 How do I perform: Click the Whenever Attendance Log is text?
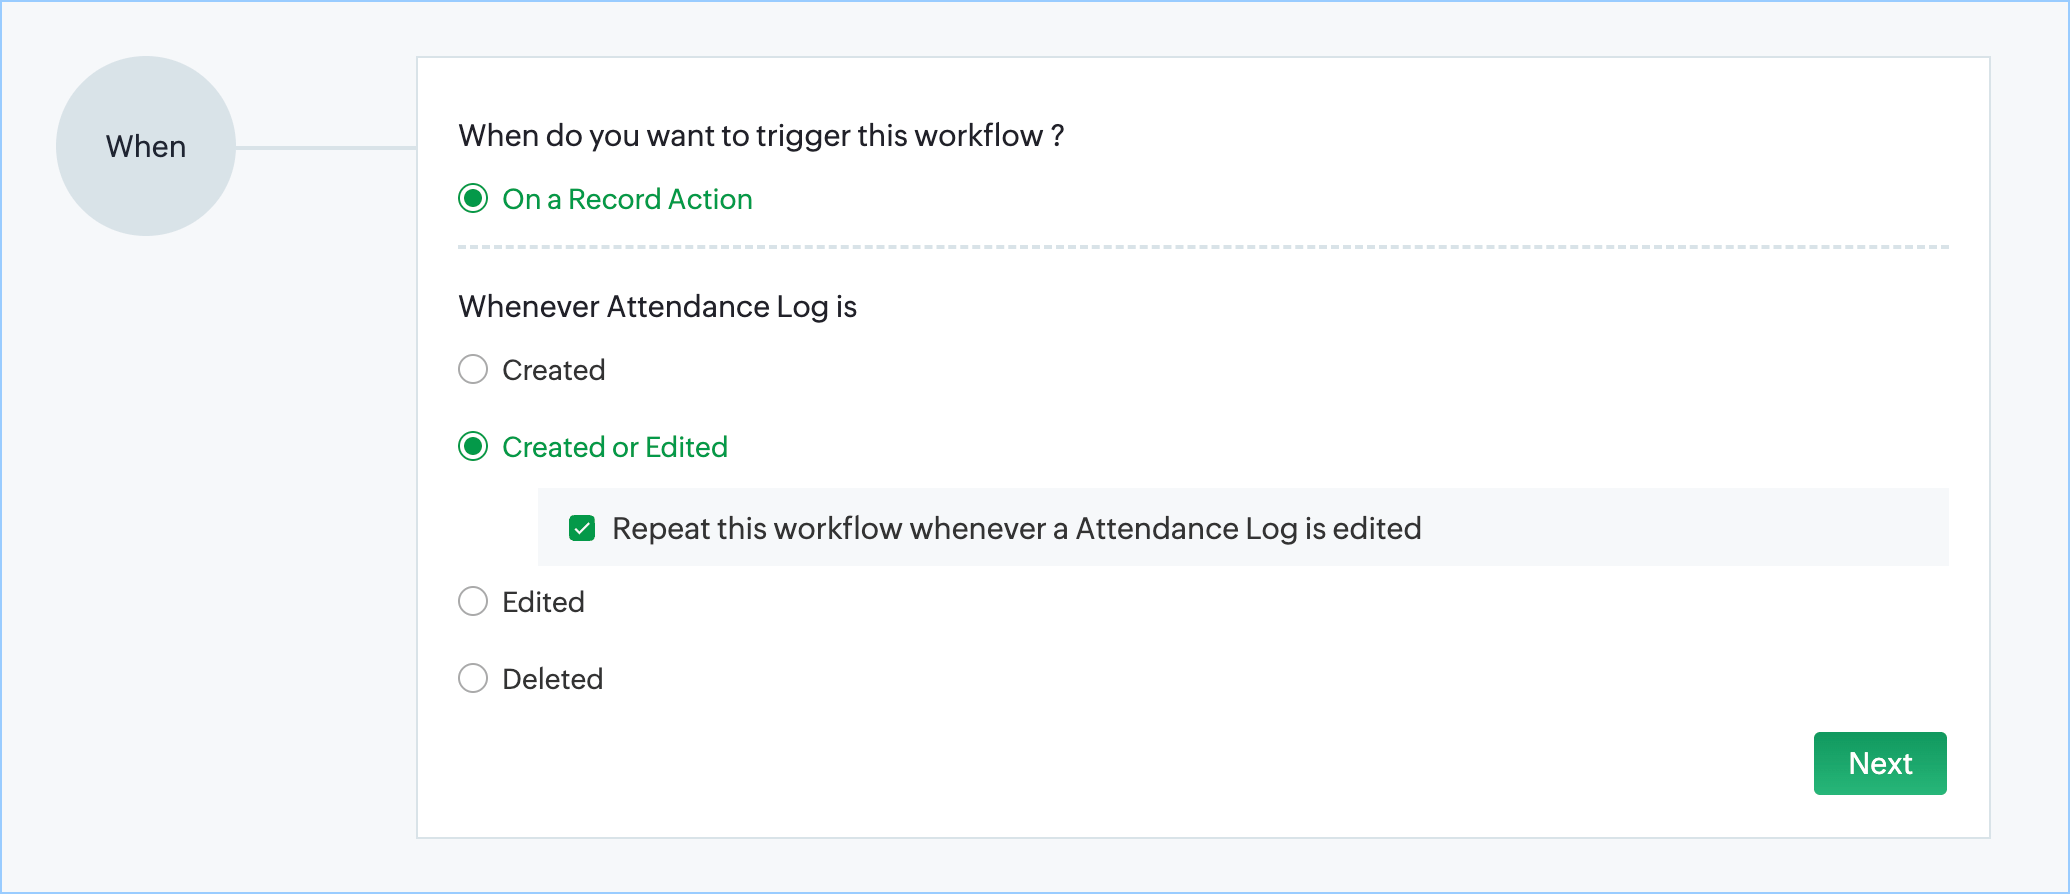point(657,306)
